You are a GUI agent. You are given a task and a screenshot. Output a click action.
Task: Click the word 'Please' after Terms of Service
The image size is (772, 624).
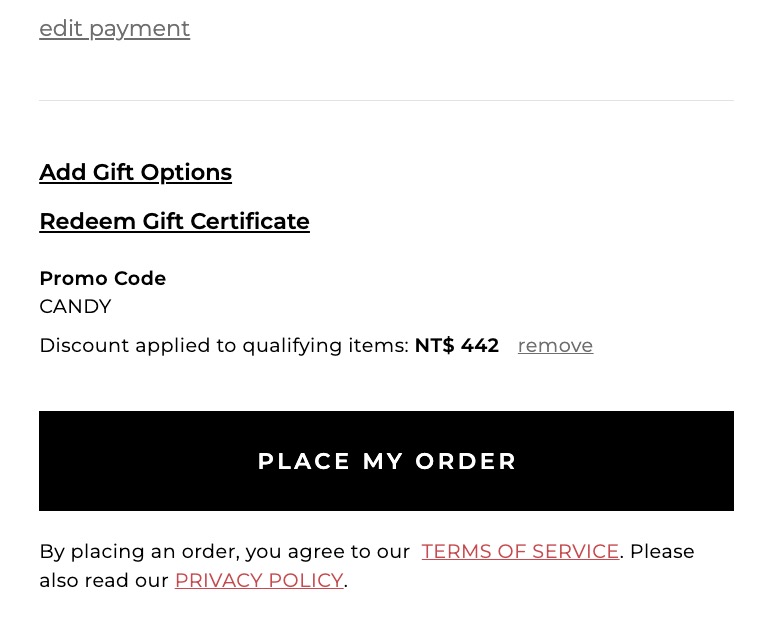tap(662, 552)
